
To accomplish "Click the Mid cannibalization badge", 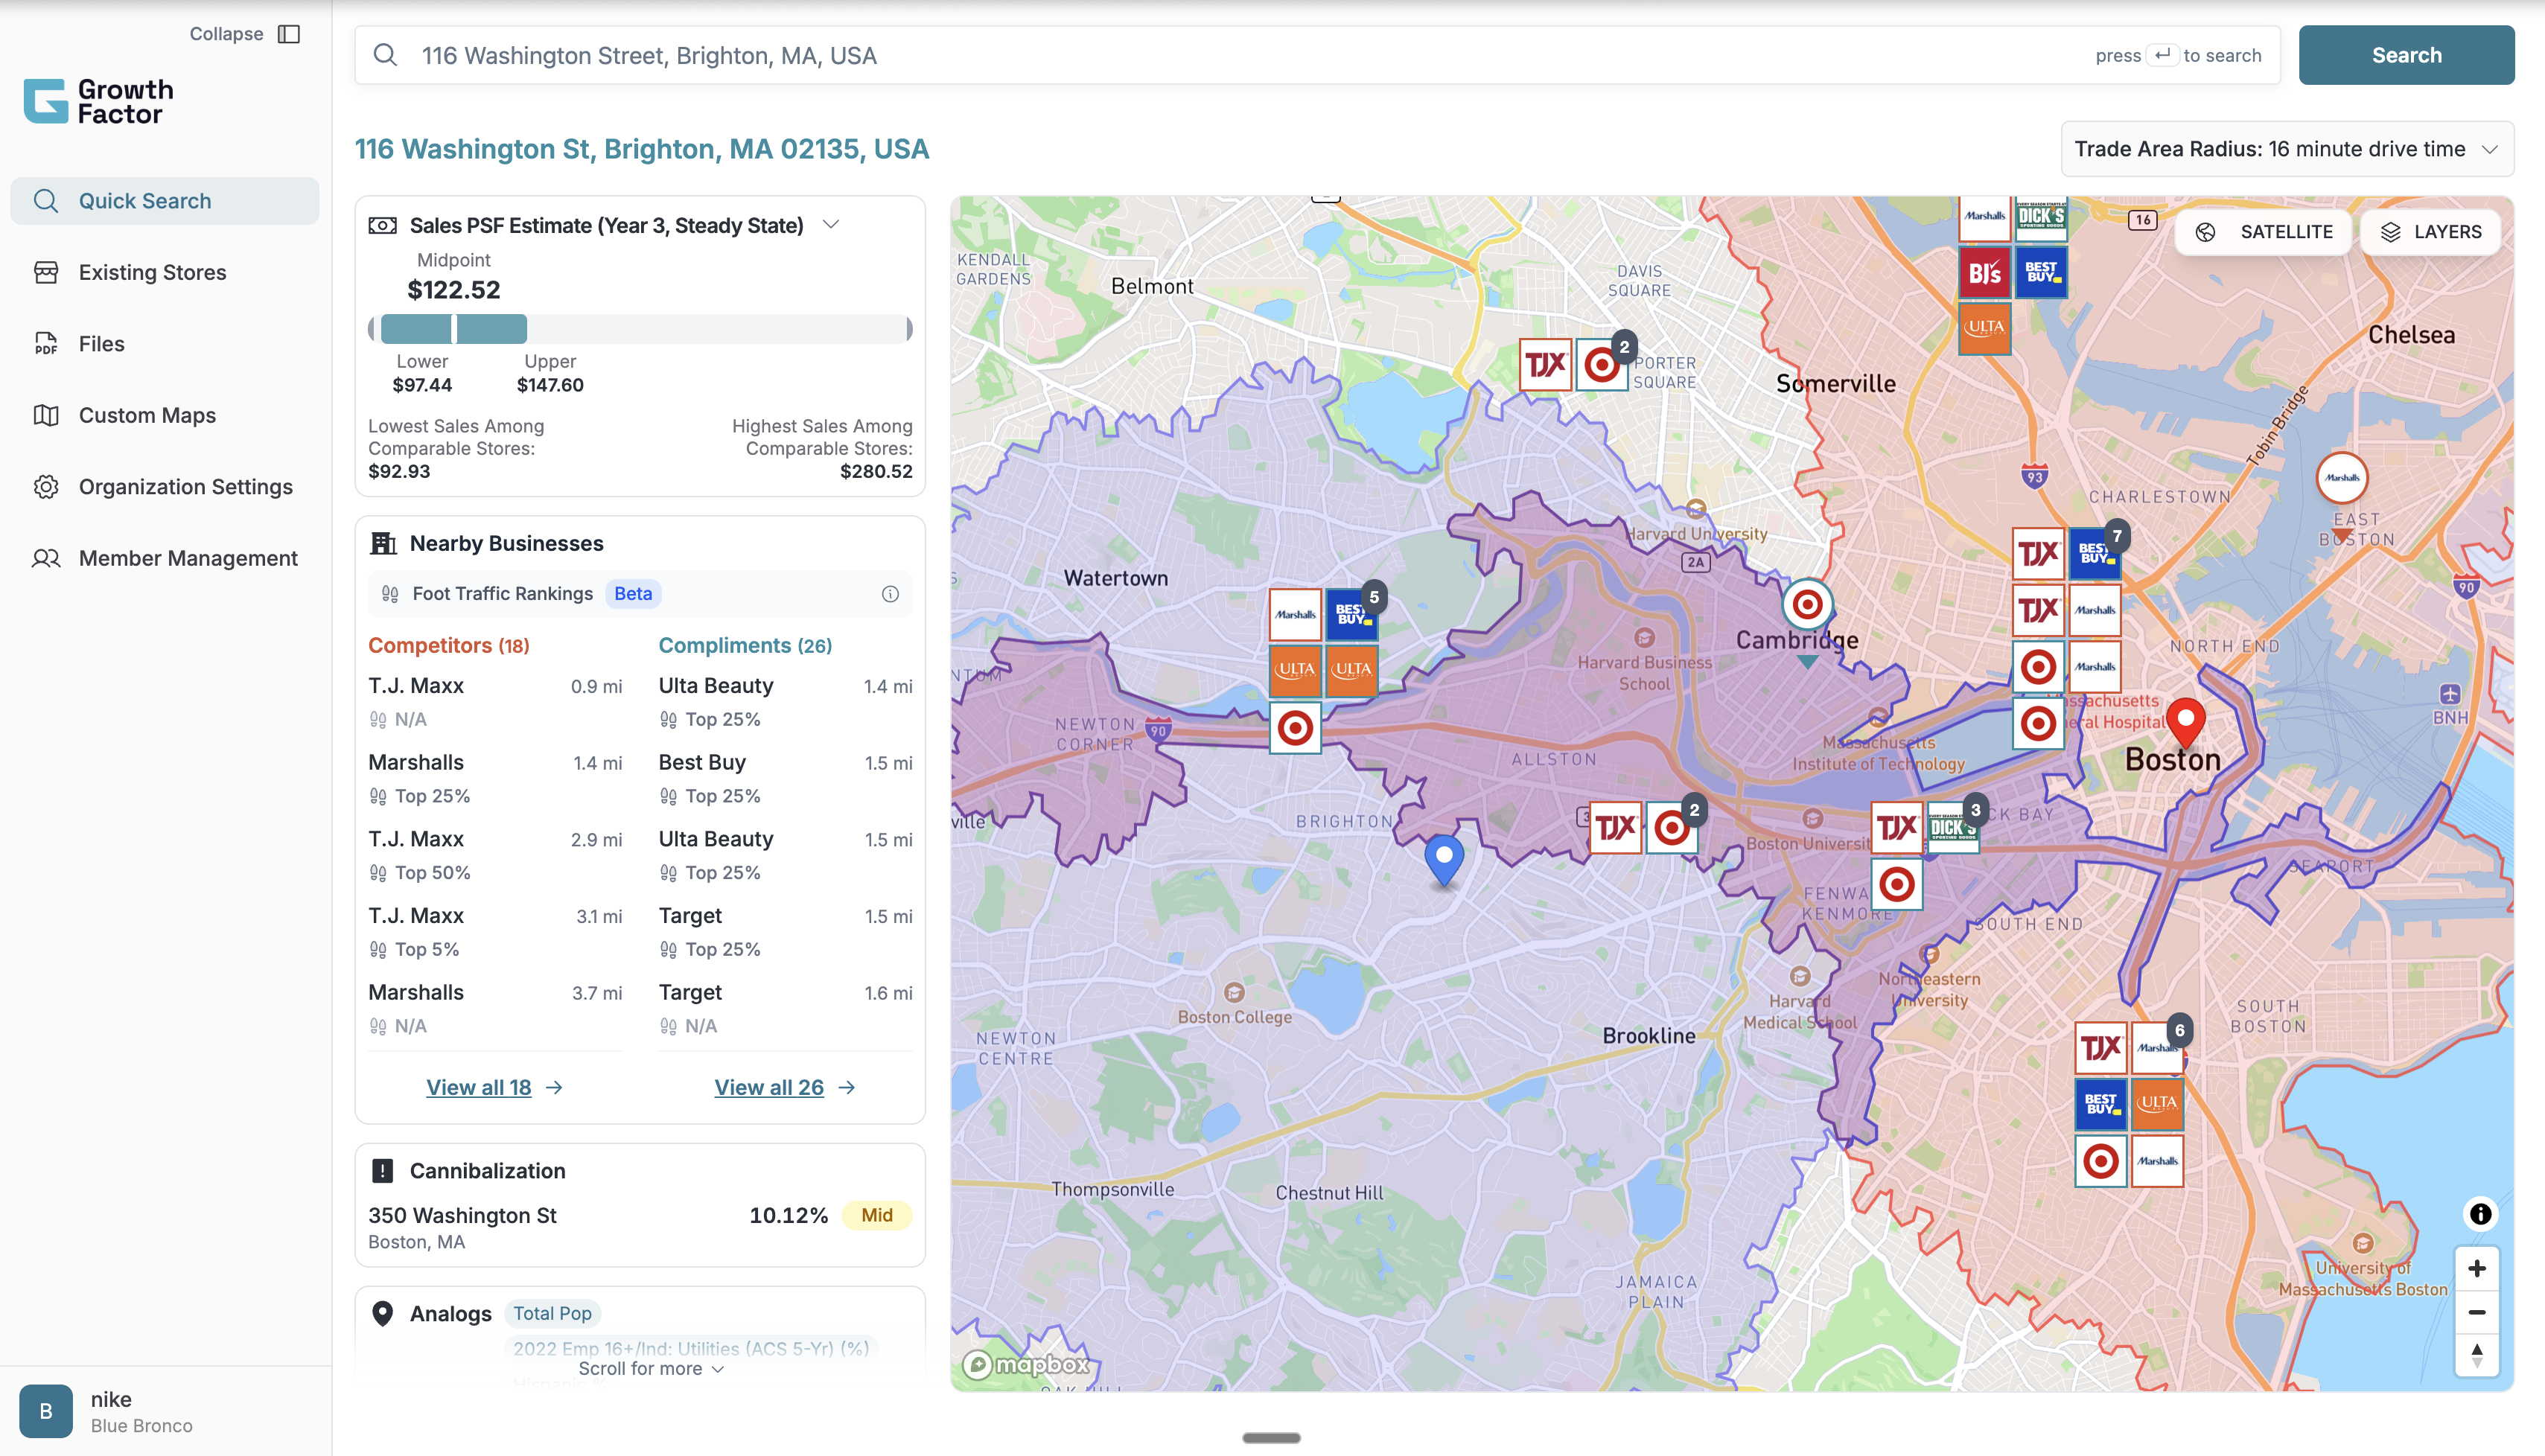I will [x=876, y=1215].
